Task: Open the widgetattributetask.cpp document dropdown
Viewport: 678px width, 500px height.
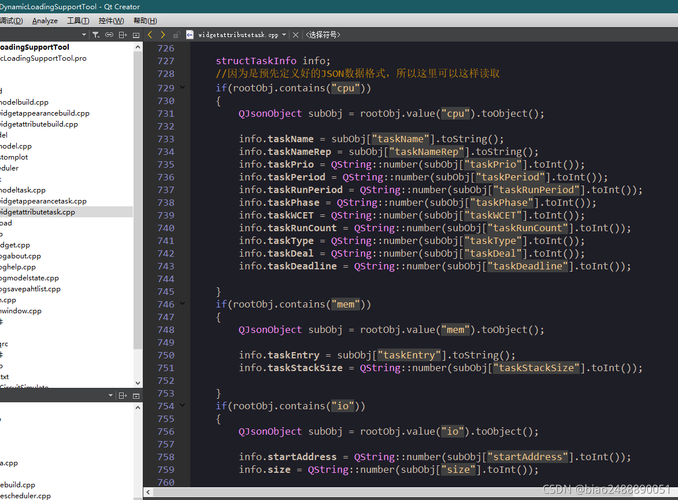Action: tap(284, 35)
